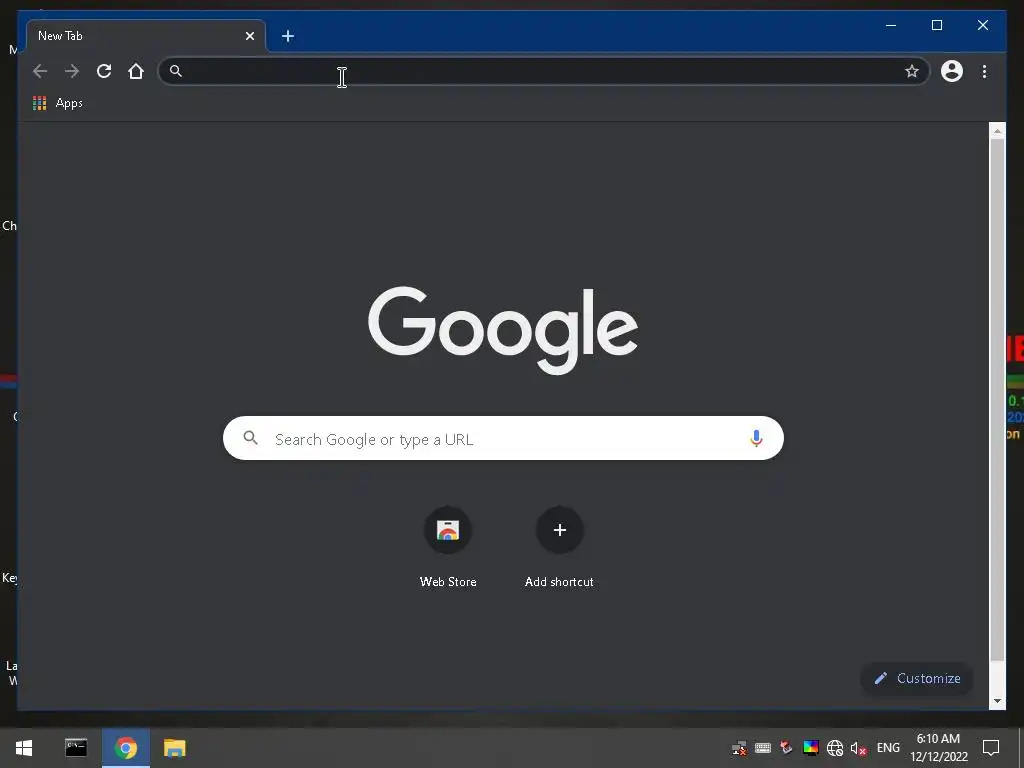
Task: Open the Customize page button
Action: (917, 679)
